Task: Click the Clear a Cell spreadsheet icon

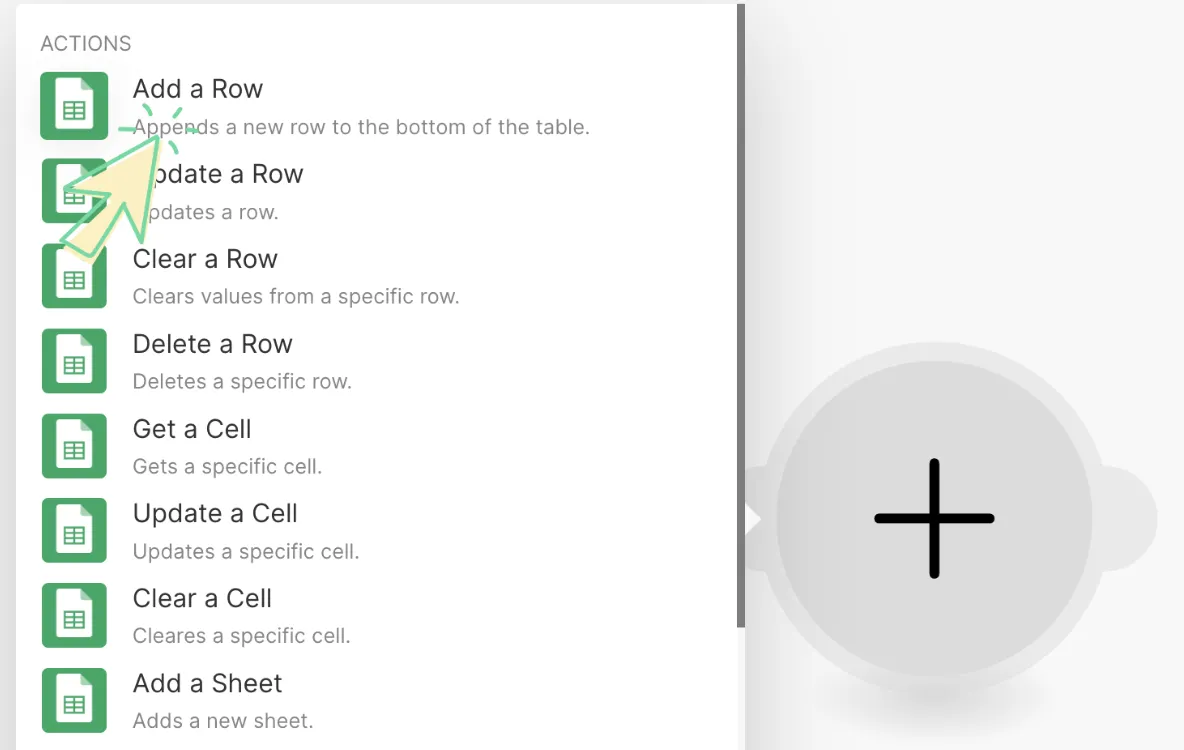Action: (x=74, y=615)
